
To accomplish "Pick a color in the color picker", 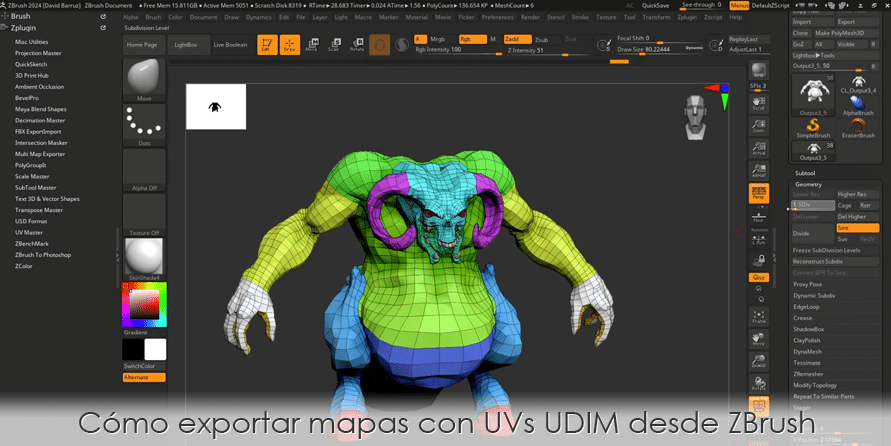I will [144, 305].
